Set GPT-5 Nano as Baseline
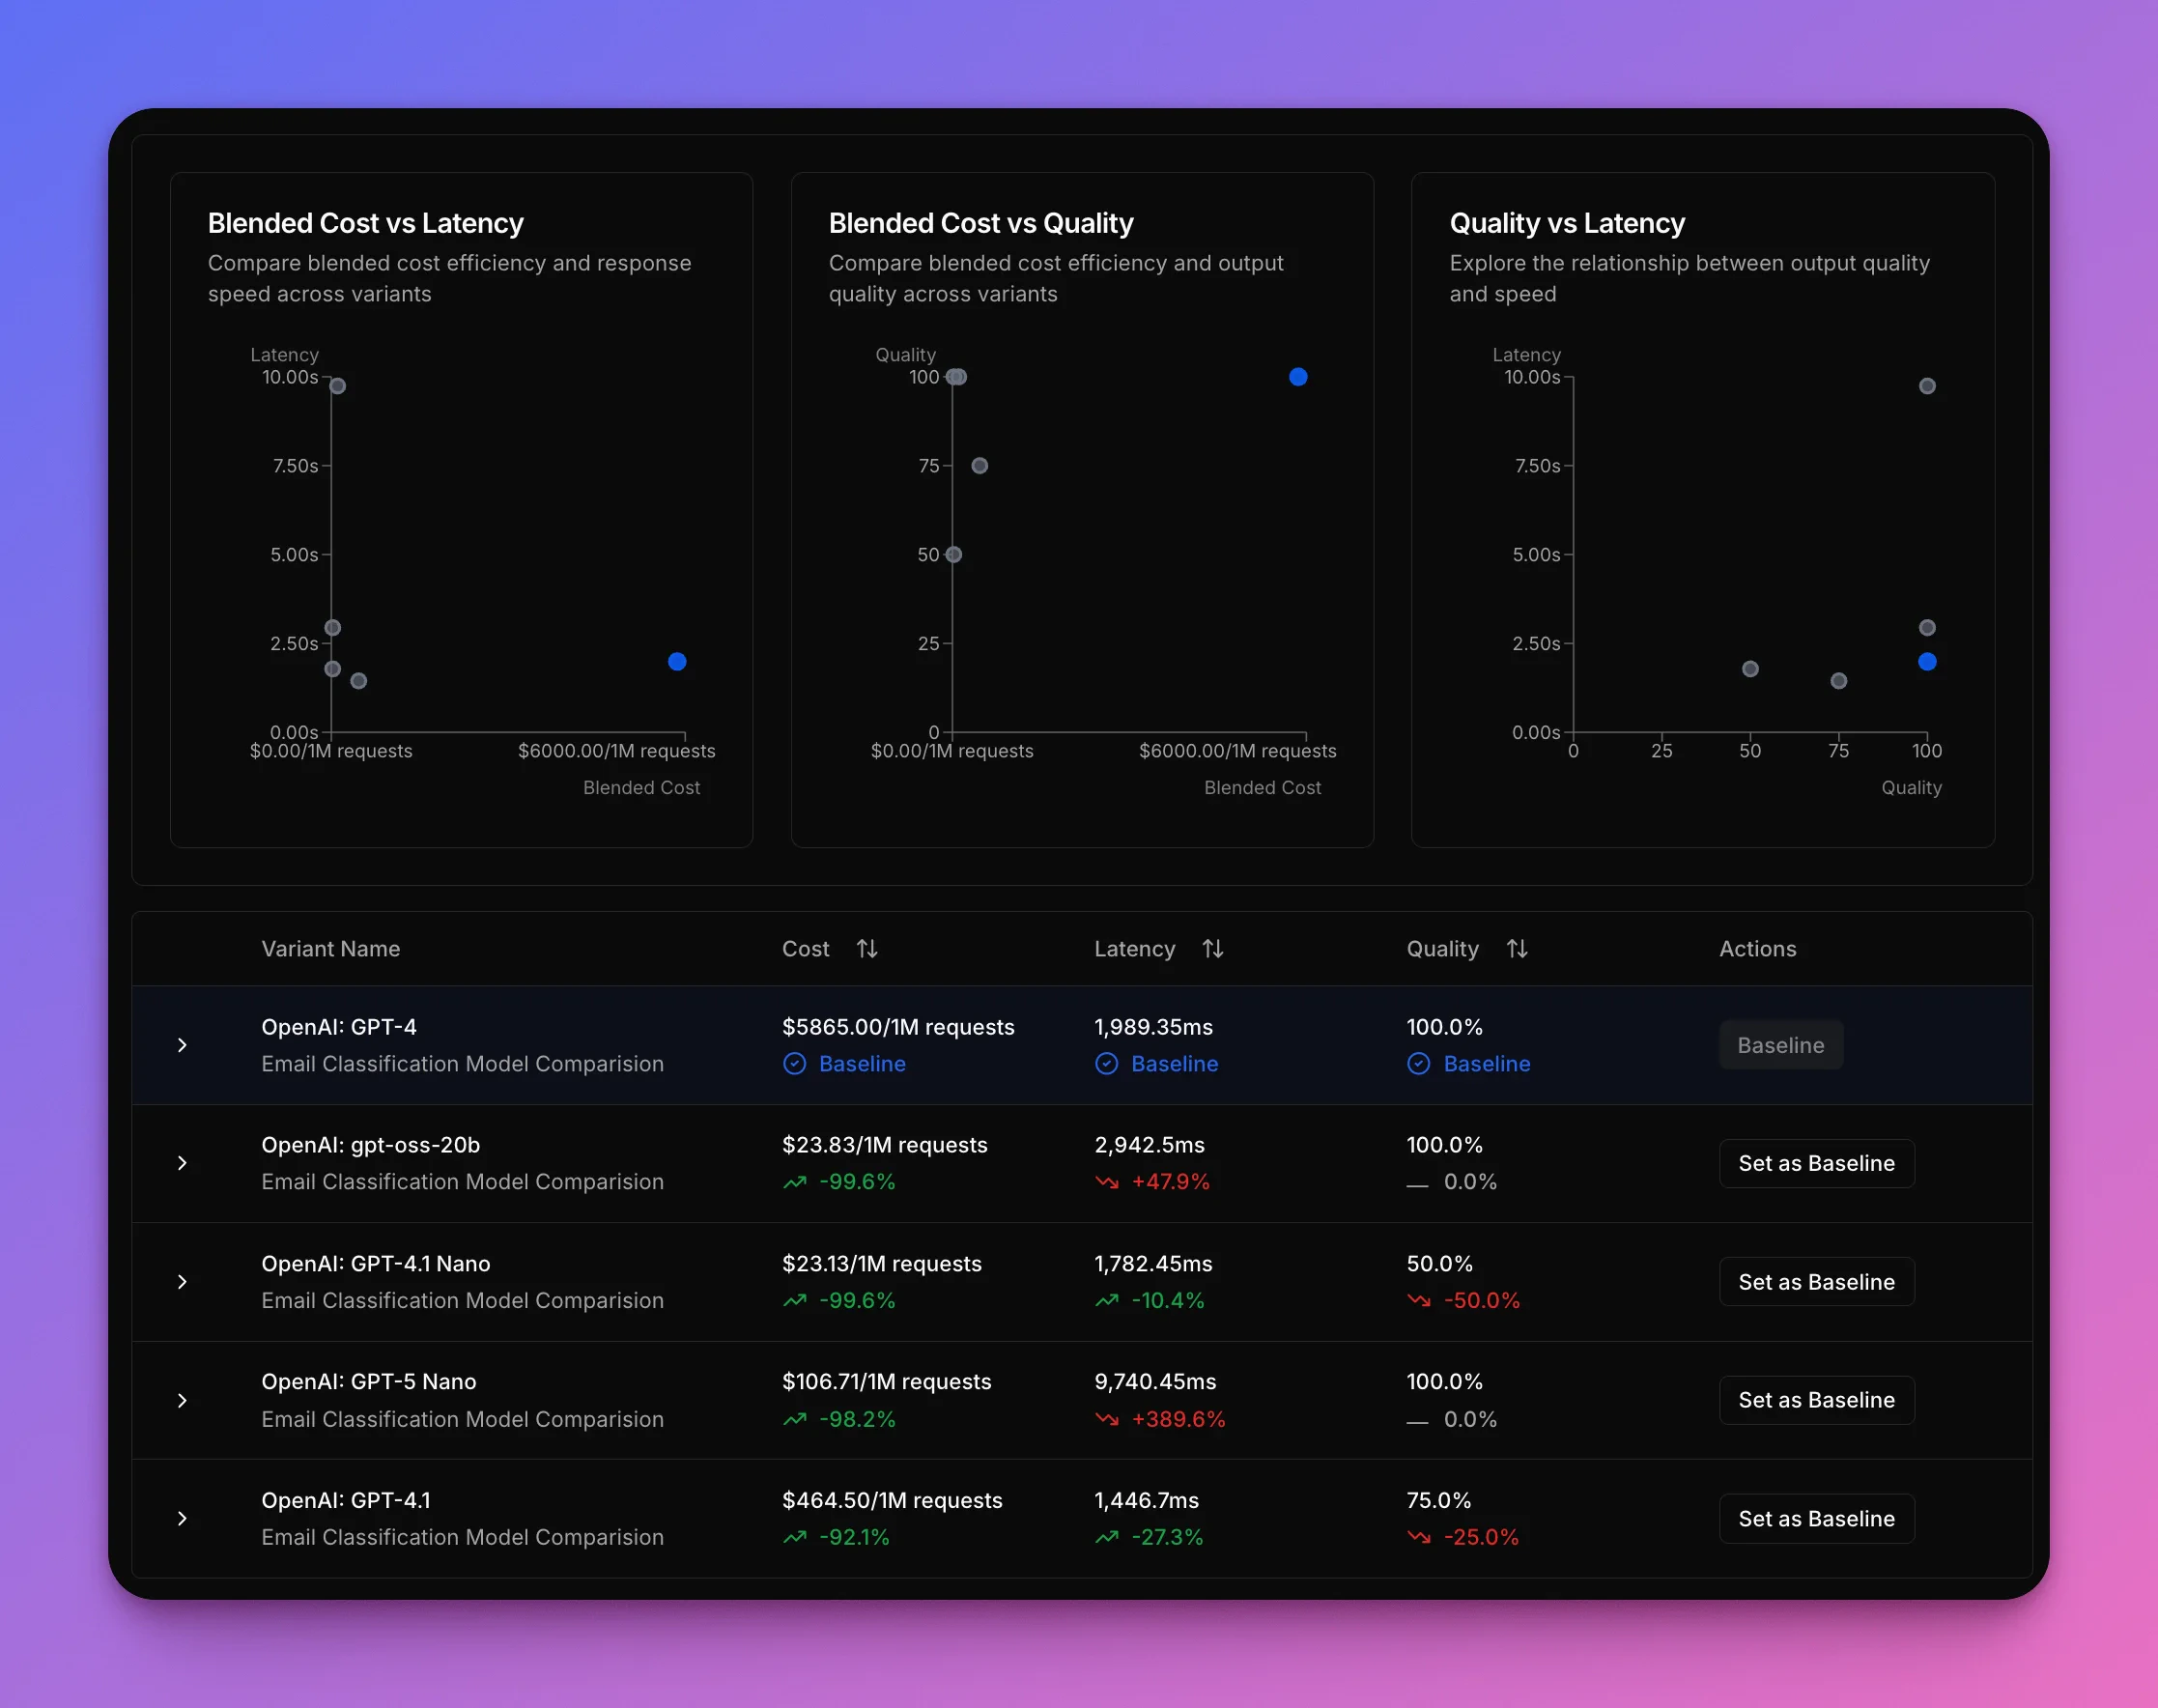This screenshot has width=2158, height=1708. pos(1815,1400)
